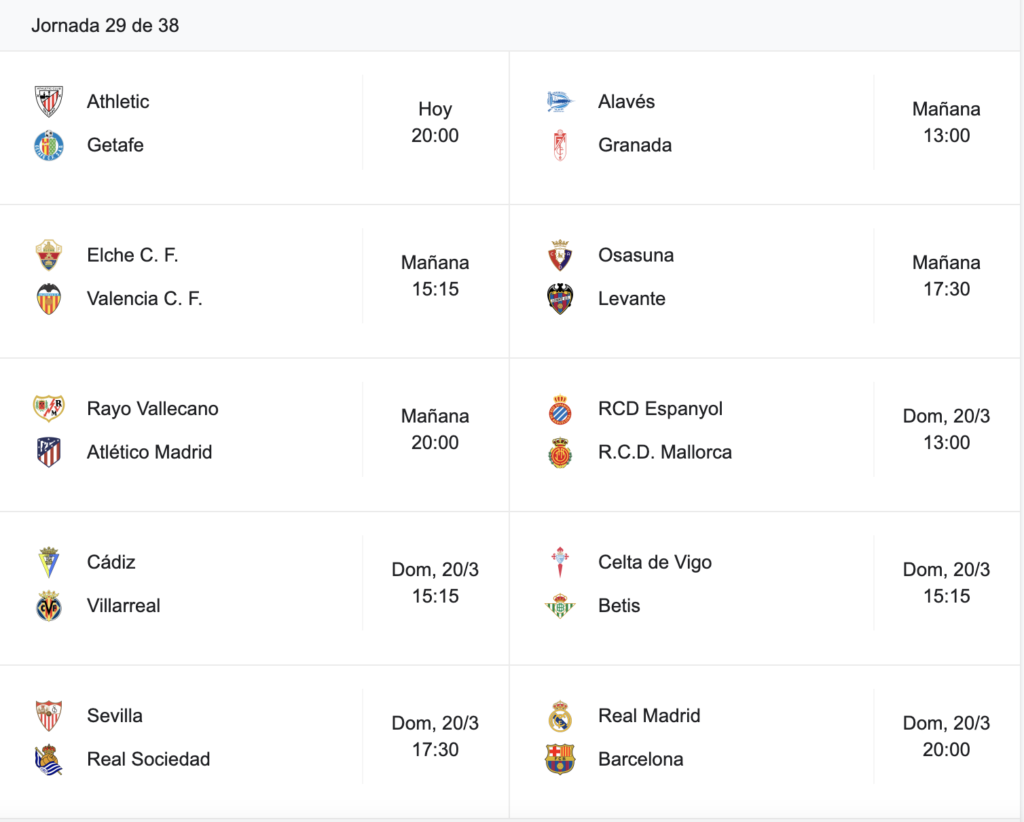1024x822 pixels.
Task: Click the Betis green crest
Action: coord(560,605)
